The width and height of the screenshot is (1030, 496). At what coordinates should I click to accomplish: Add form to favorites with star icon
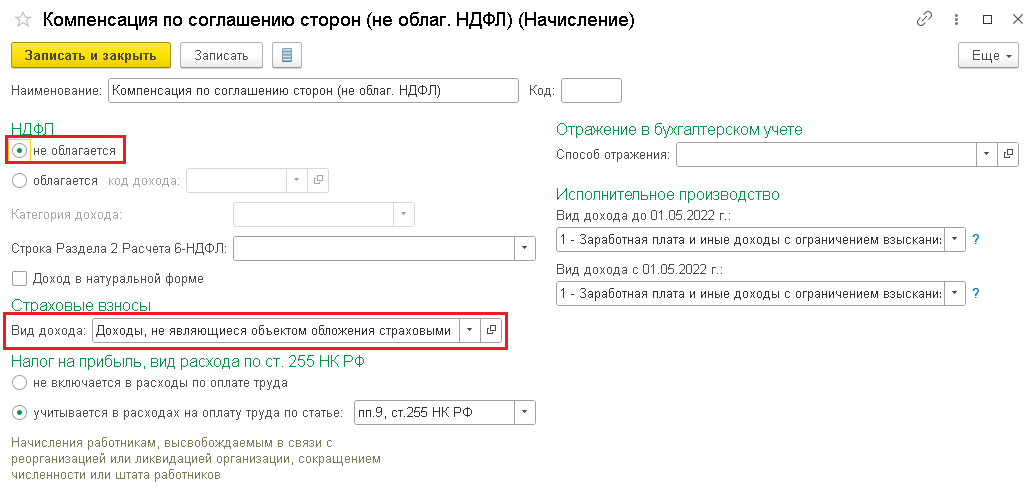pos(23,20)
